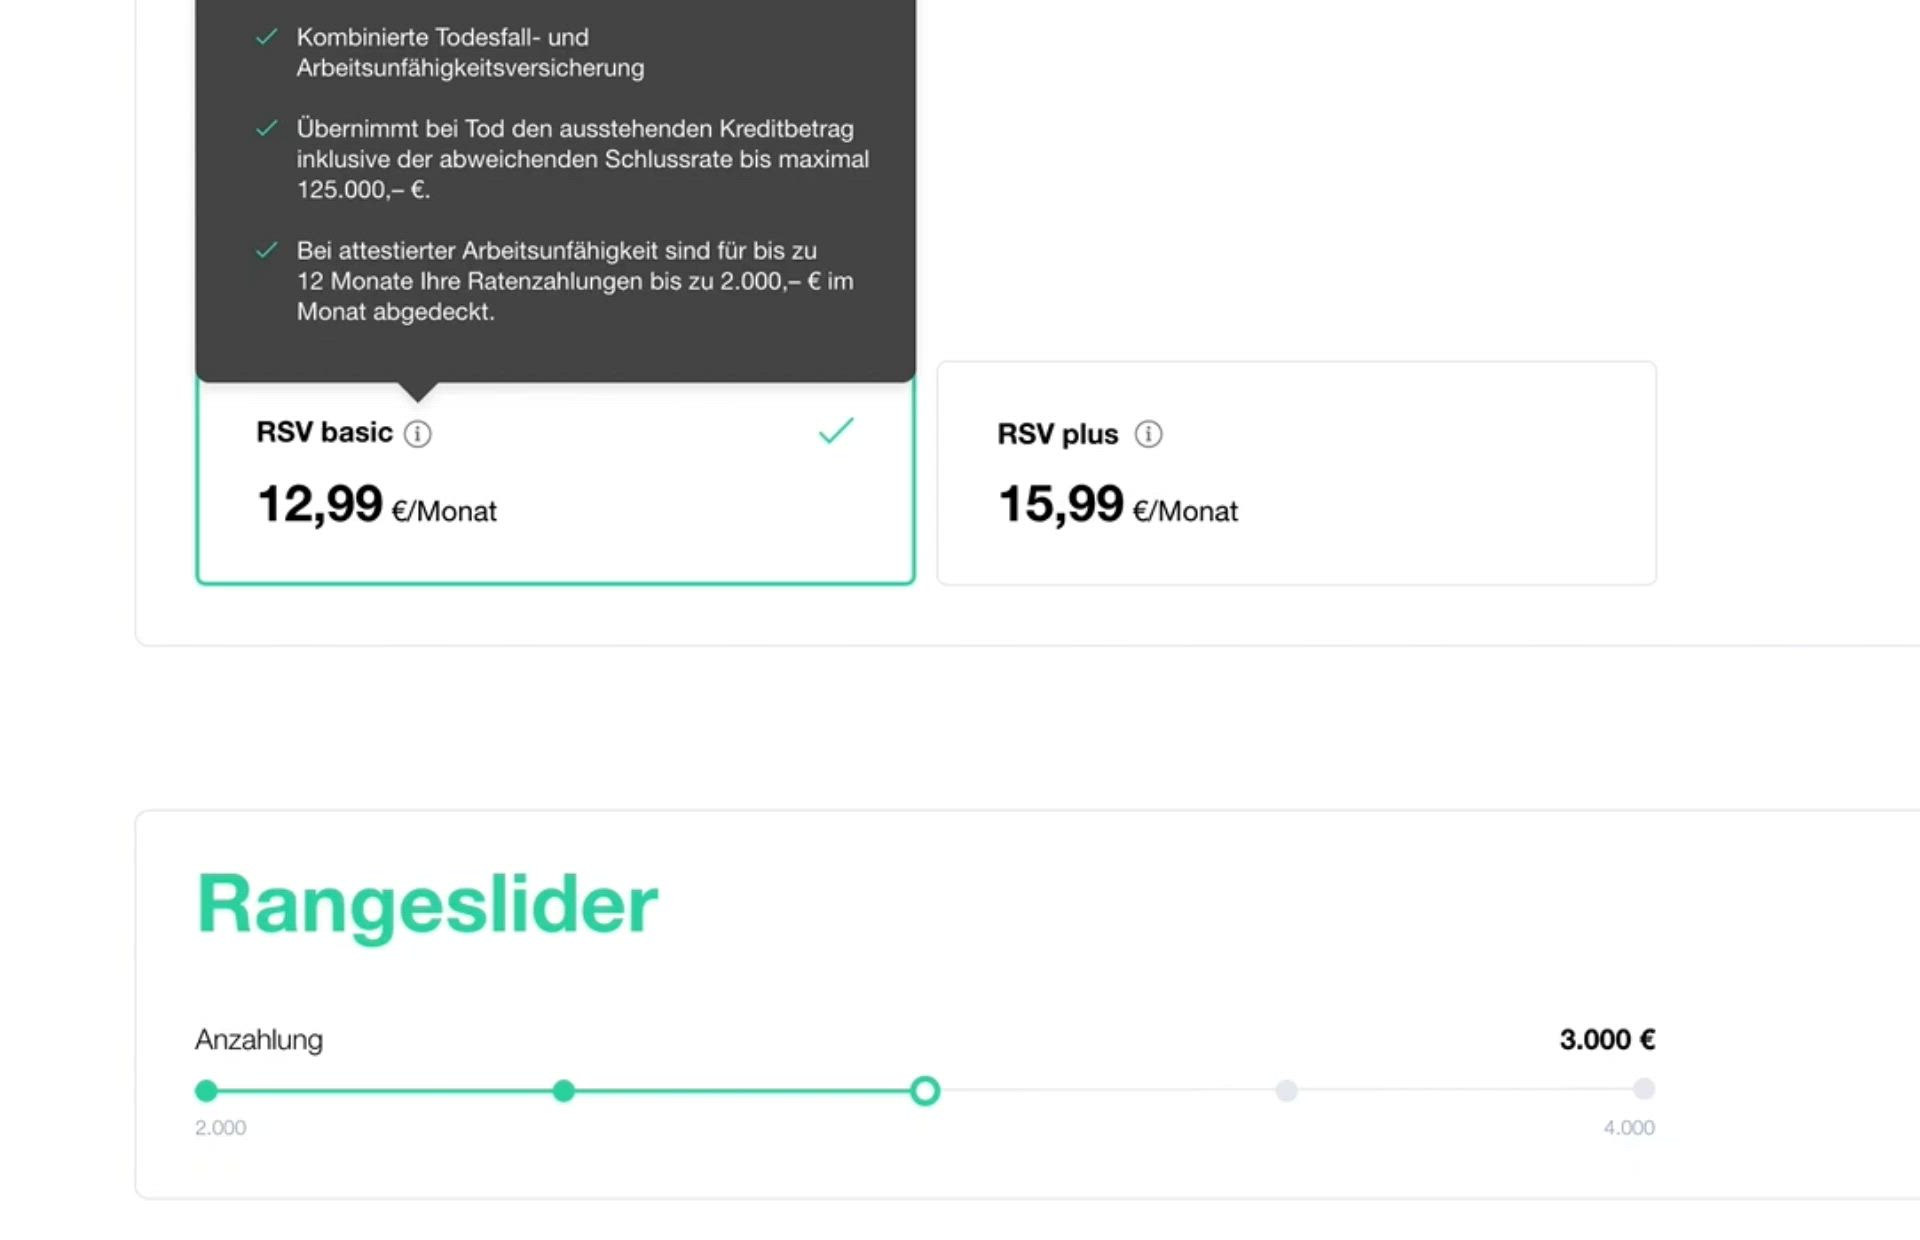Click the 2.000 minimum slider label
1920x1240 pixels.
[221, 1128]
